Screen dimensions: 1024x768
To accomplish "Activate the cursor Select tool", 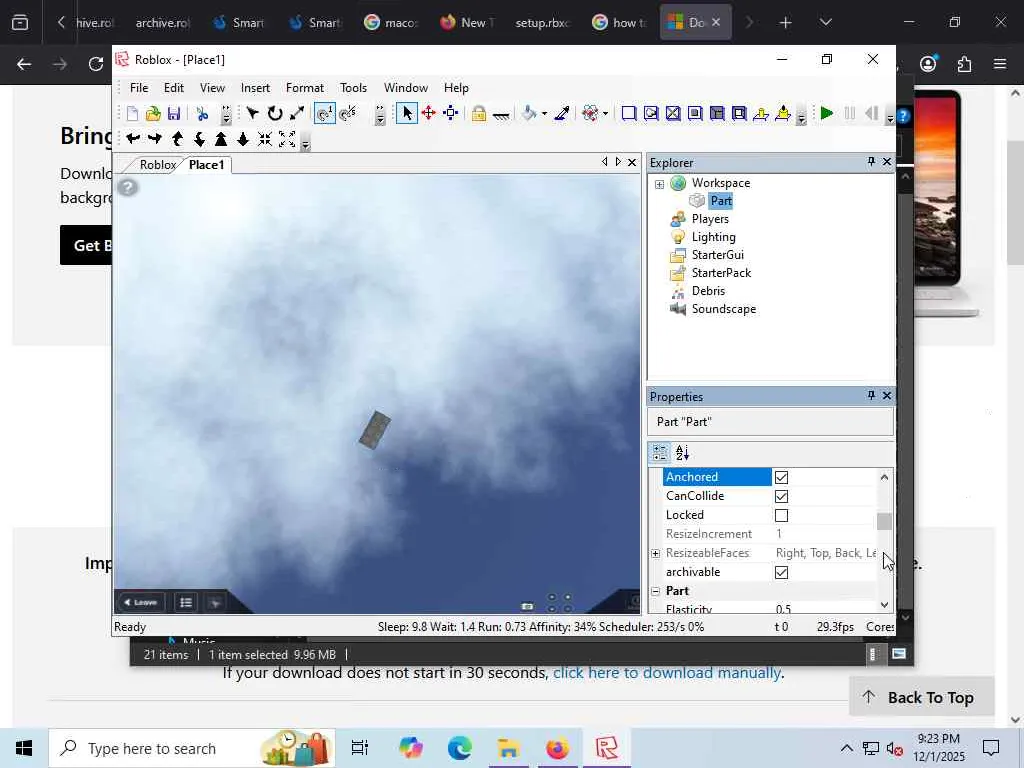I will point(407,114).
